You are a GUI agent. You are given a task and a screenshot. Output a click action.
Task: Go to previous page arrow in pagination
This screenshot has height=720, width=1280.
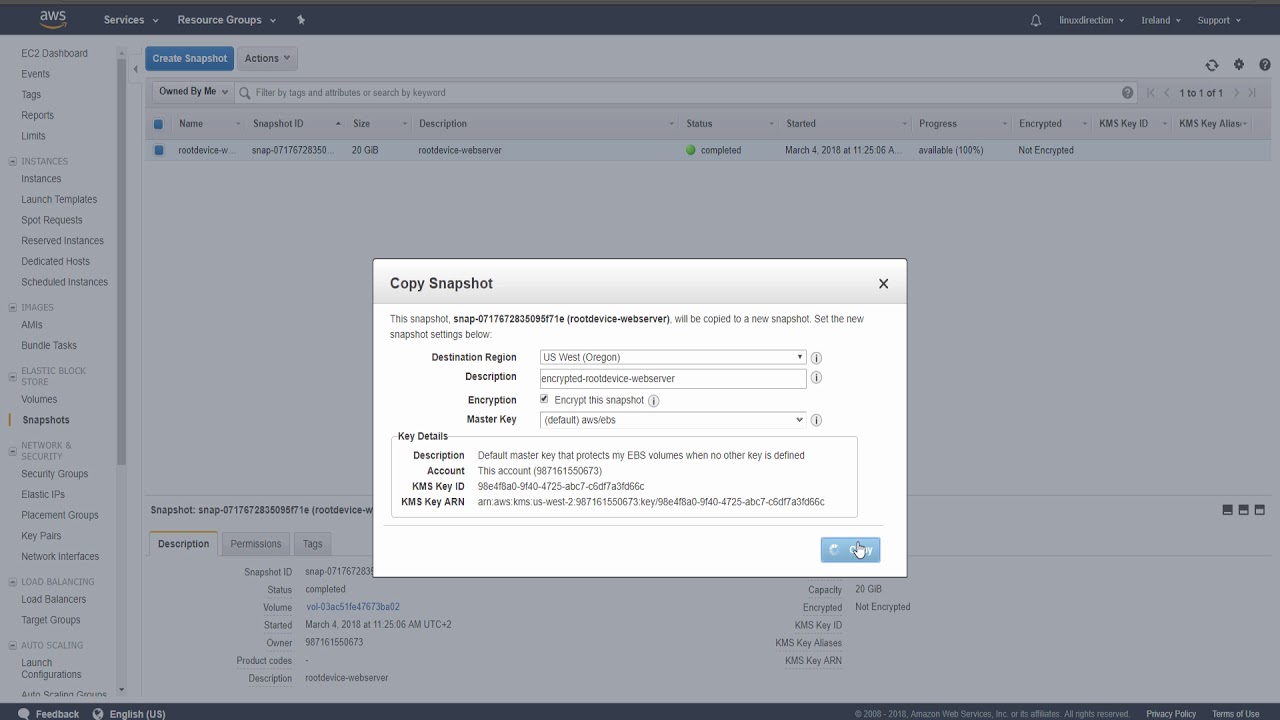(x=1166, y=93)
